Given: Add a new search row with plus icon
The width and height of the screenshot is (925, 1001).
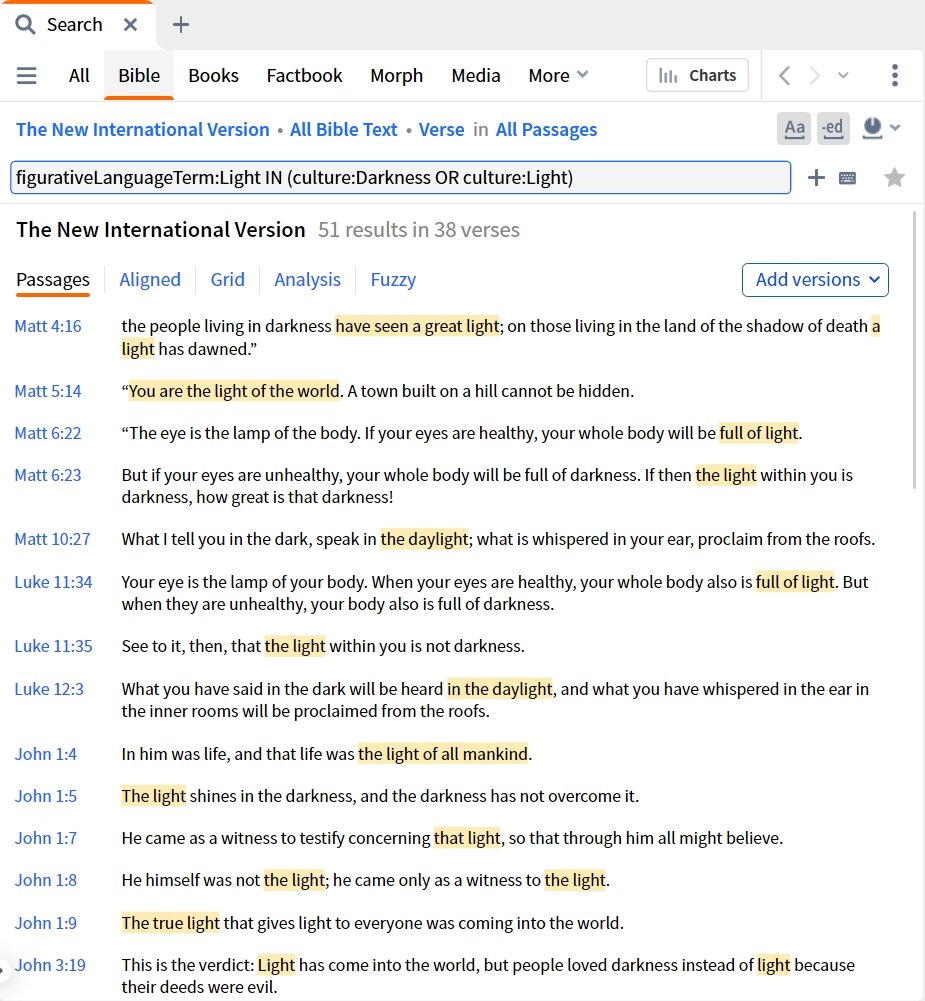Looking at the screenshot, I should point(816,177).
